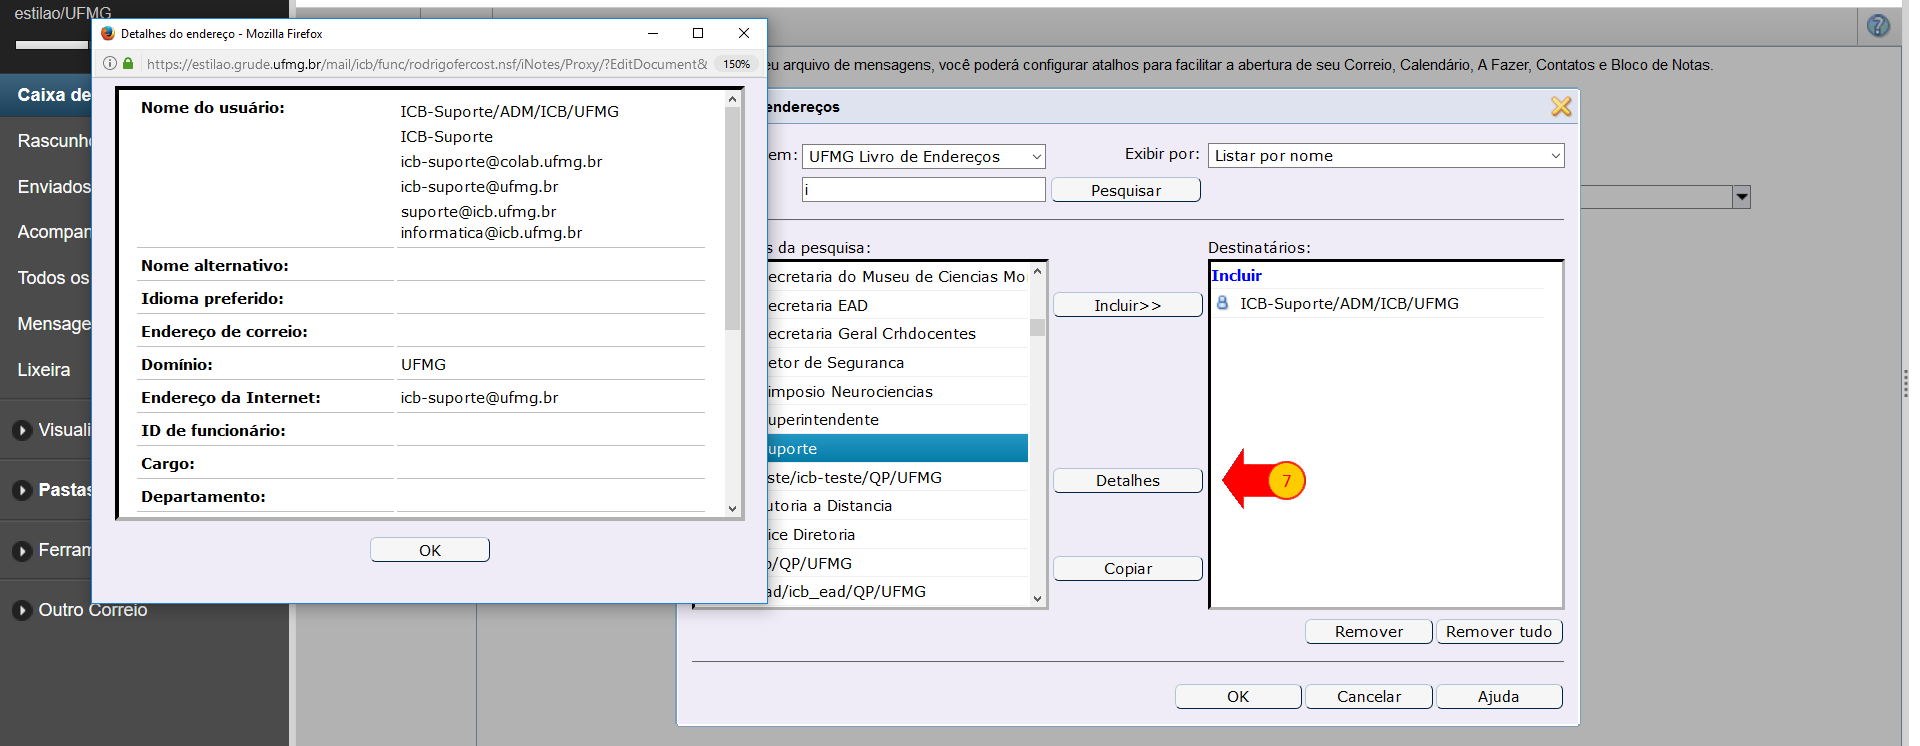
Task: Click OK in the details popup
Action: click(x=429, y=550)
